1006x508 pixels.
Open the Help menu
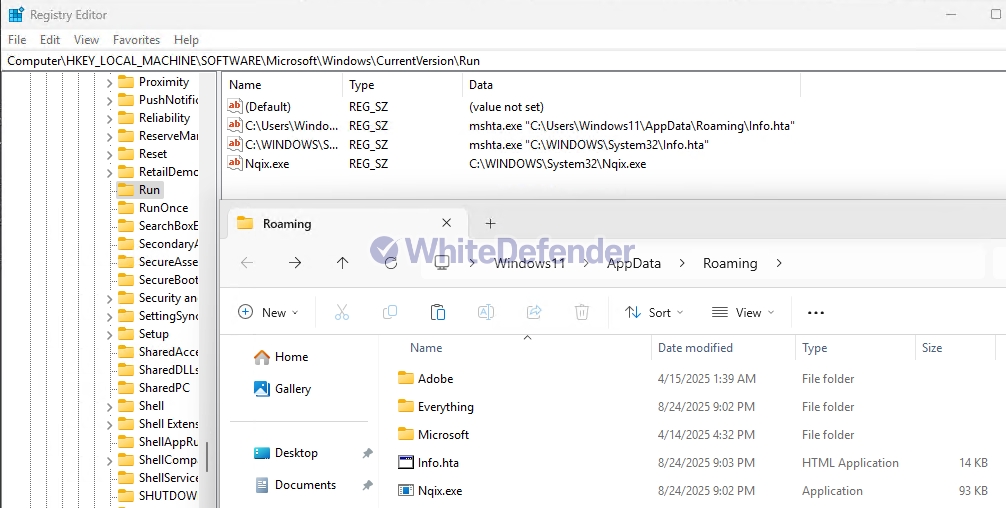coord(186,40)
